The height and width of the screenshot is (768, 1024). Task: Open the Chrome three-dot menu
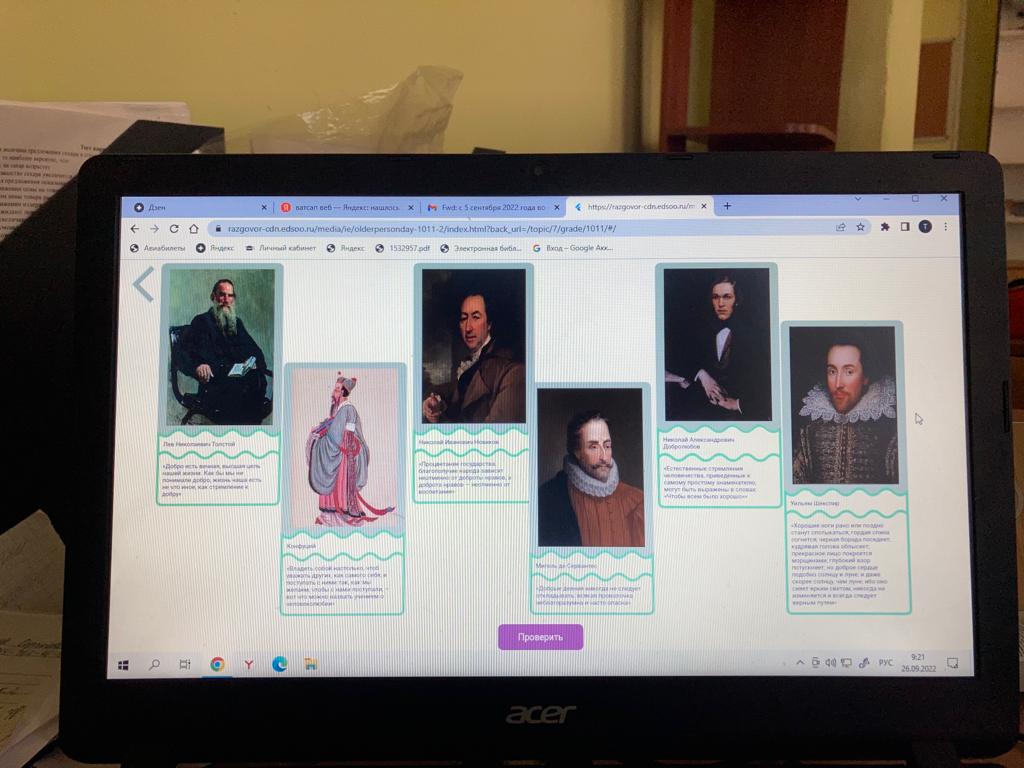point(945,226)
